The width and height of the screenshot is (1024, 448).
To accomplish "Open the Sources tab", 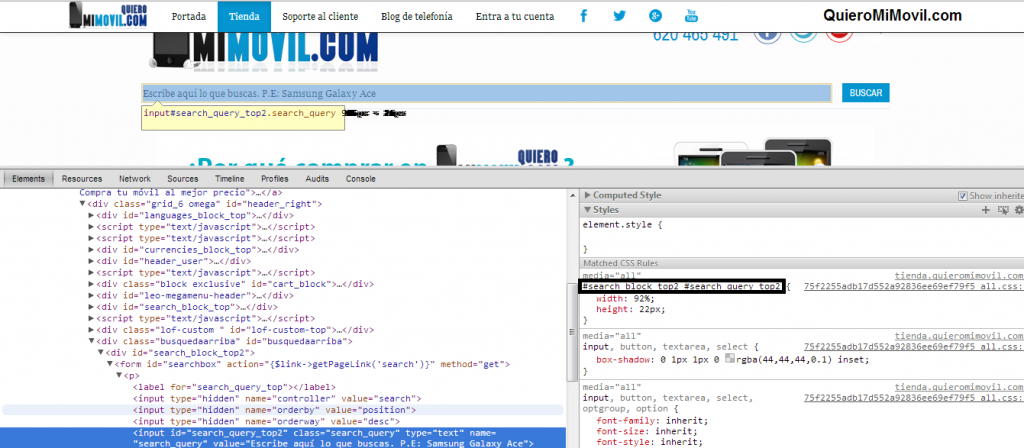I will click(x=183, y=178).
